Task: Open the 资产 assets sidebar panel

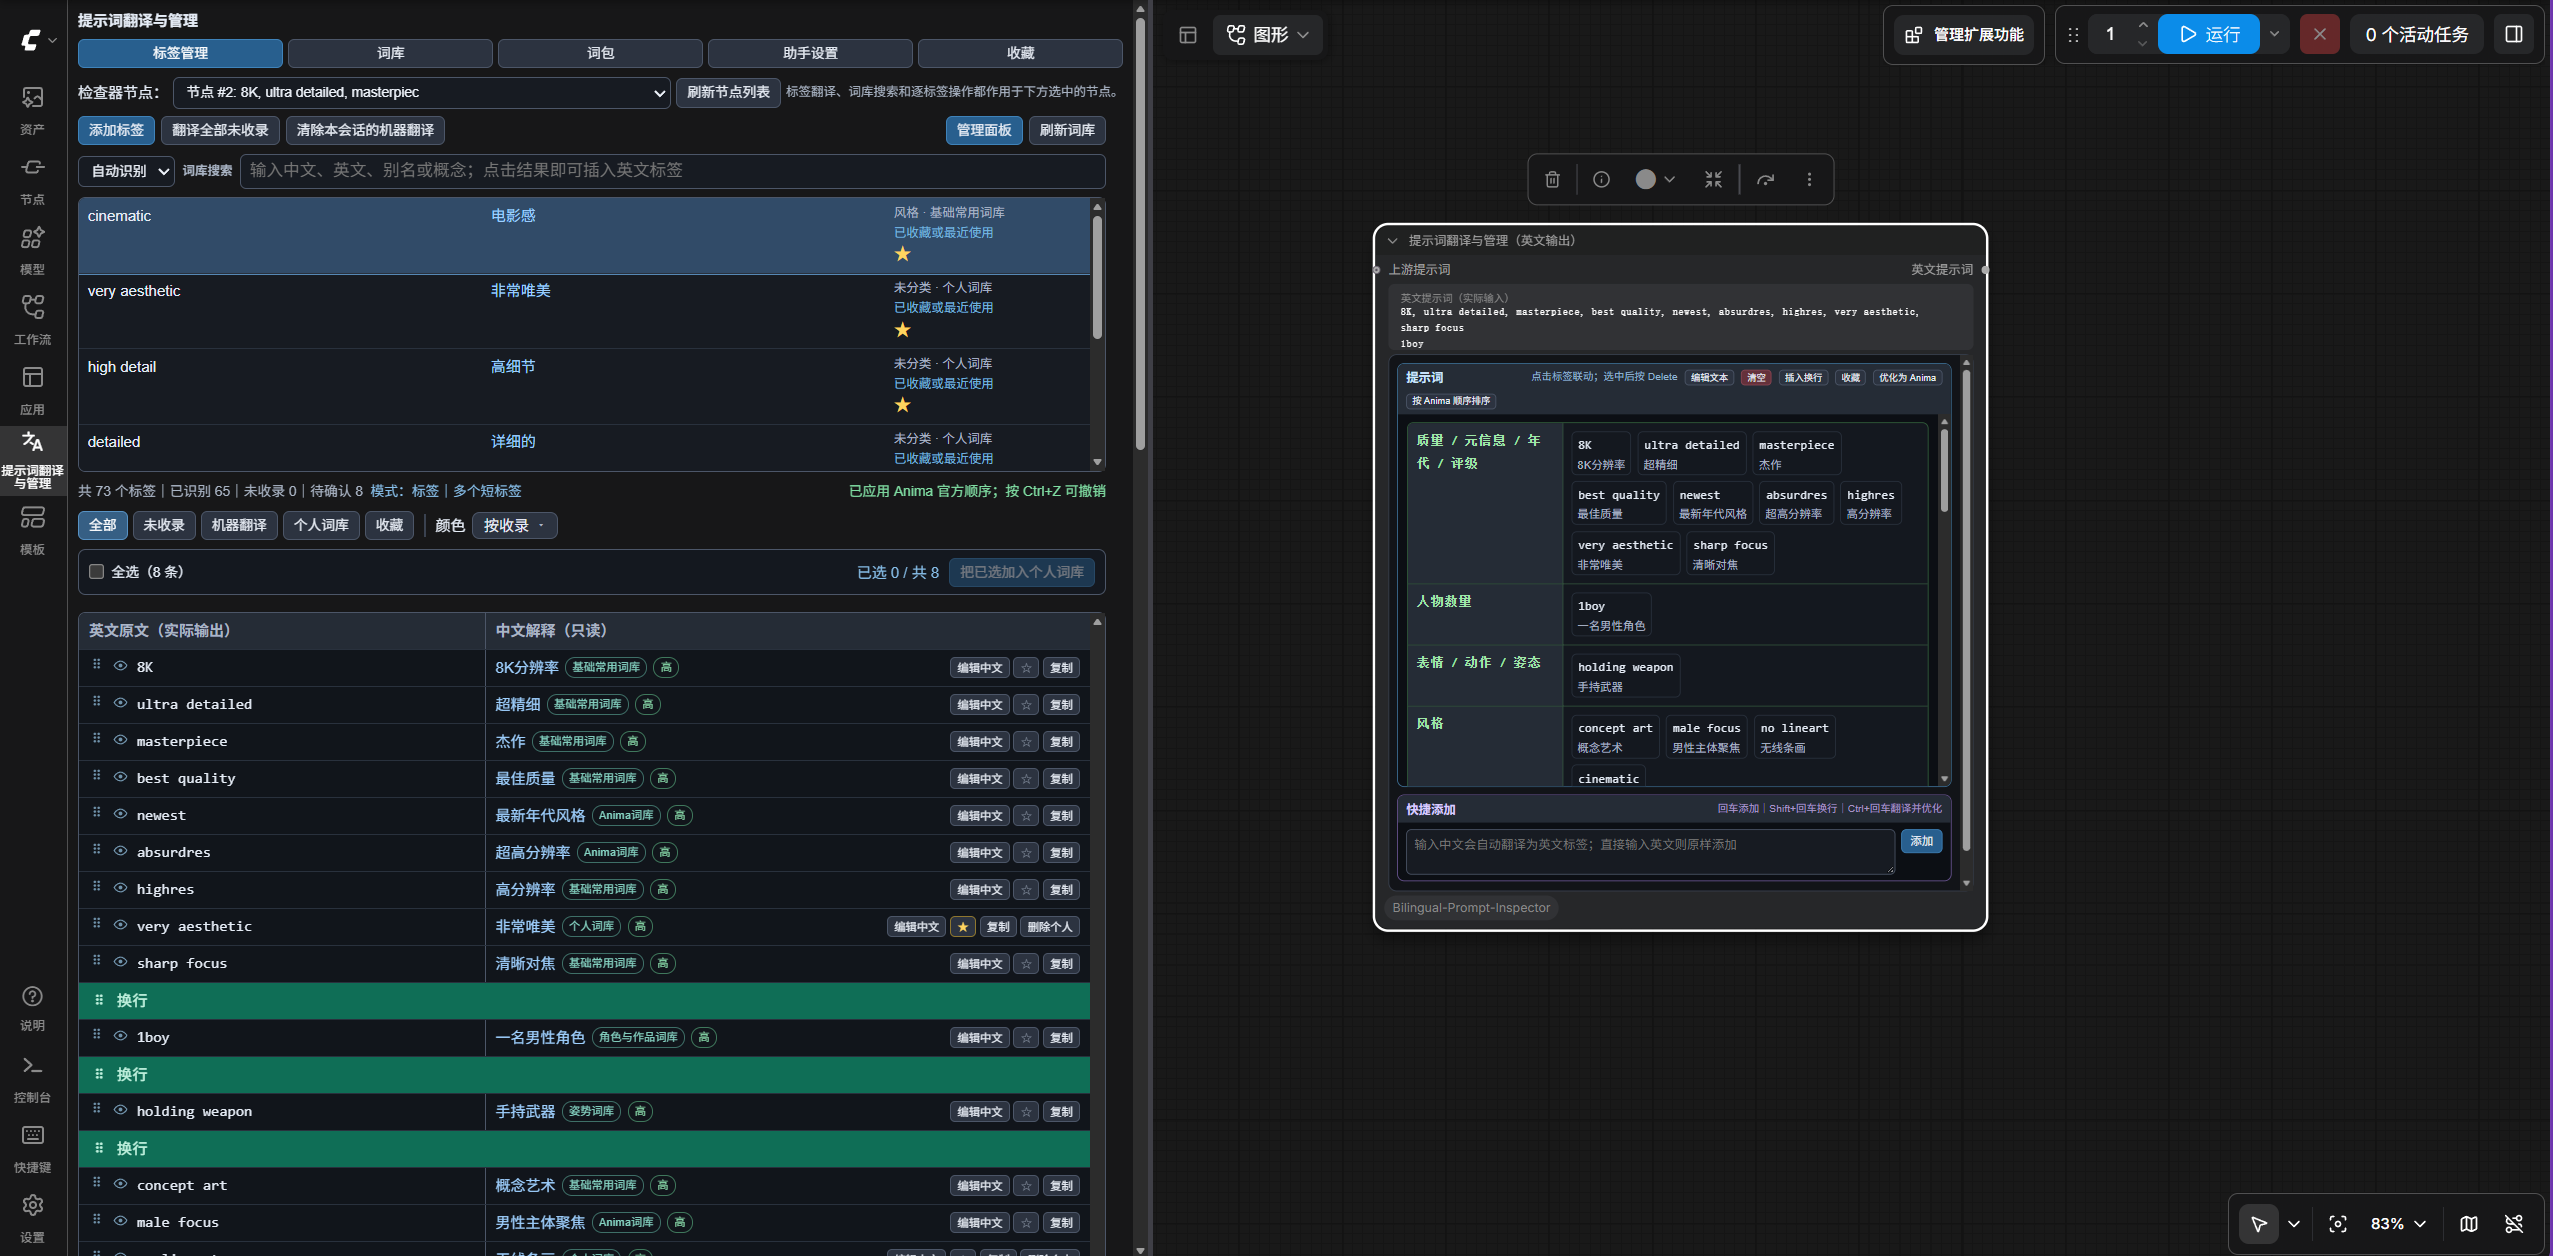Action: click(32, 109)
